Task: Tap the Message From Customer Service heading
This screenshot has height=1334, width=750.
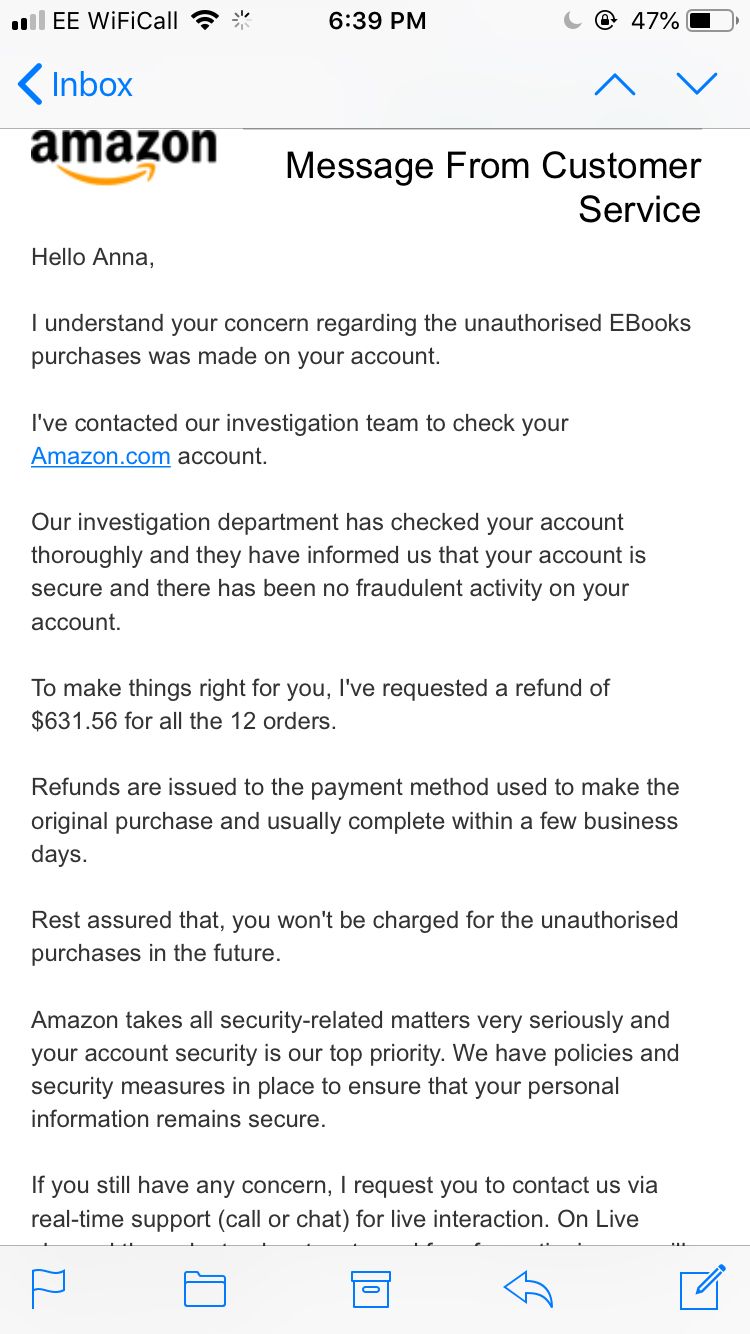Action: pos(493,187)
